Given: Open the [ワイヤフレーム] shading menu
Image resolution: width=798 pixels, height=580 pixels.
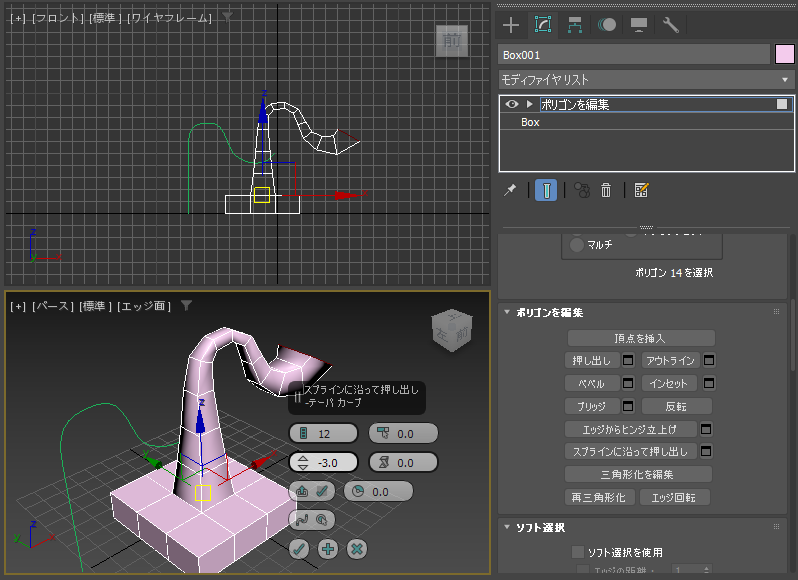Looking at the screenshot, I should click(169, 18).
